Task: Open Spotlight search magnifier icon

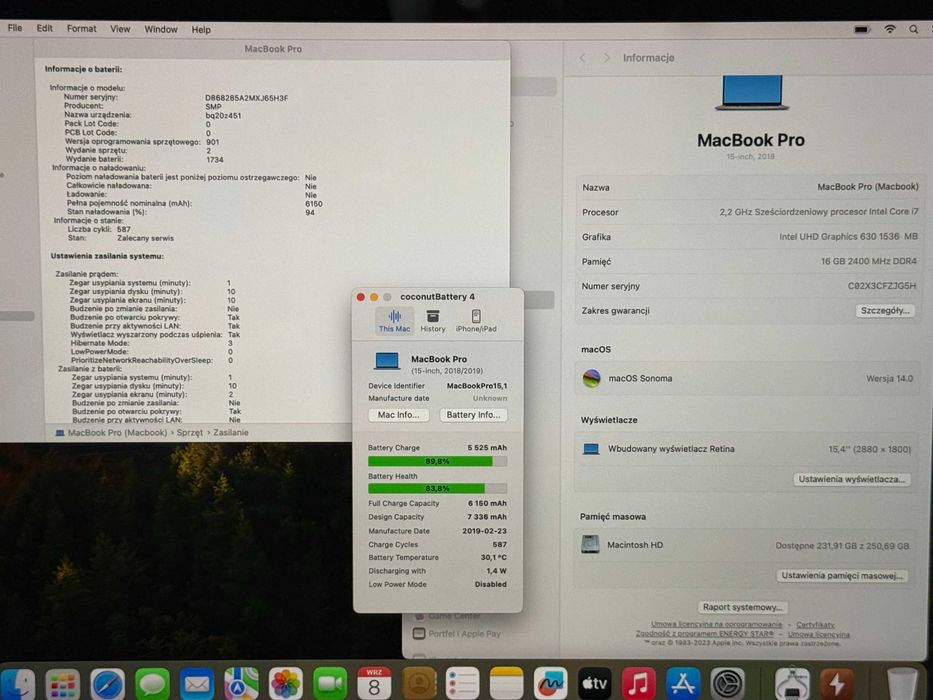Action: tap(913, 29)
